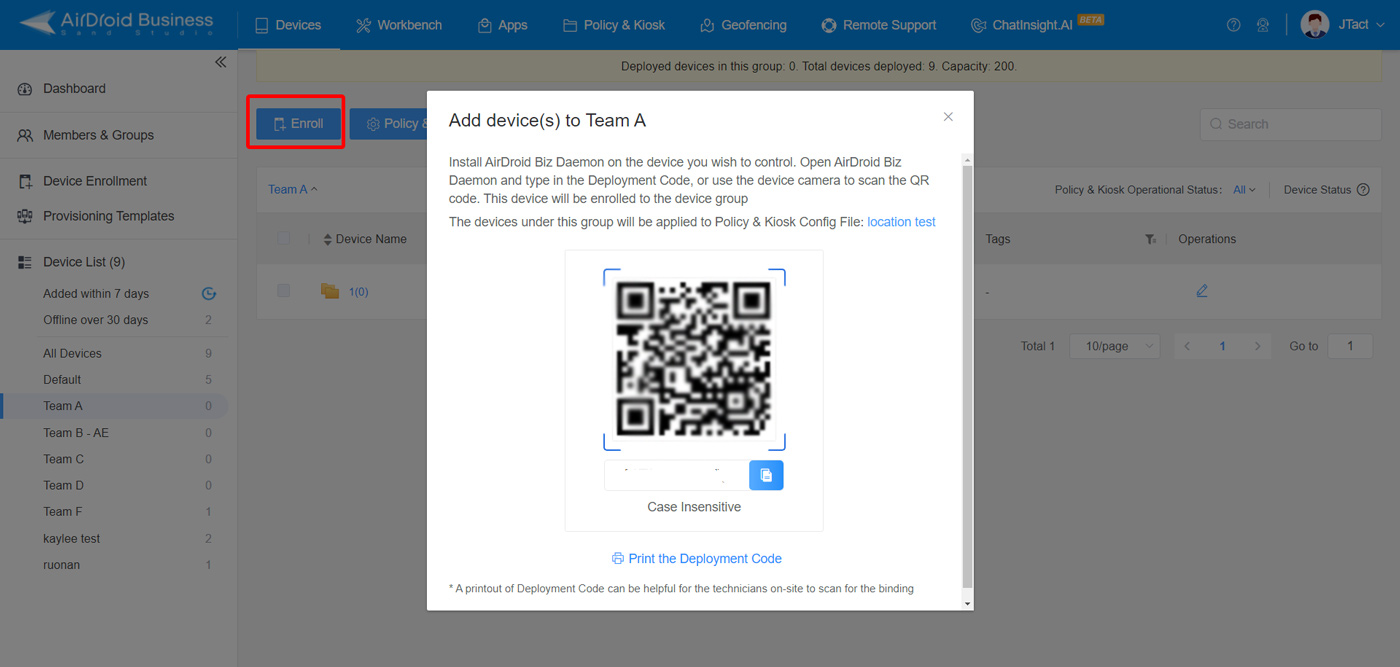Click the printer icon beside Print the Deployment Code
Viewport: 1400px width, 667px height.
click(618, 559)
